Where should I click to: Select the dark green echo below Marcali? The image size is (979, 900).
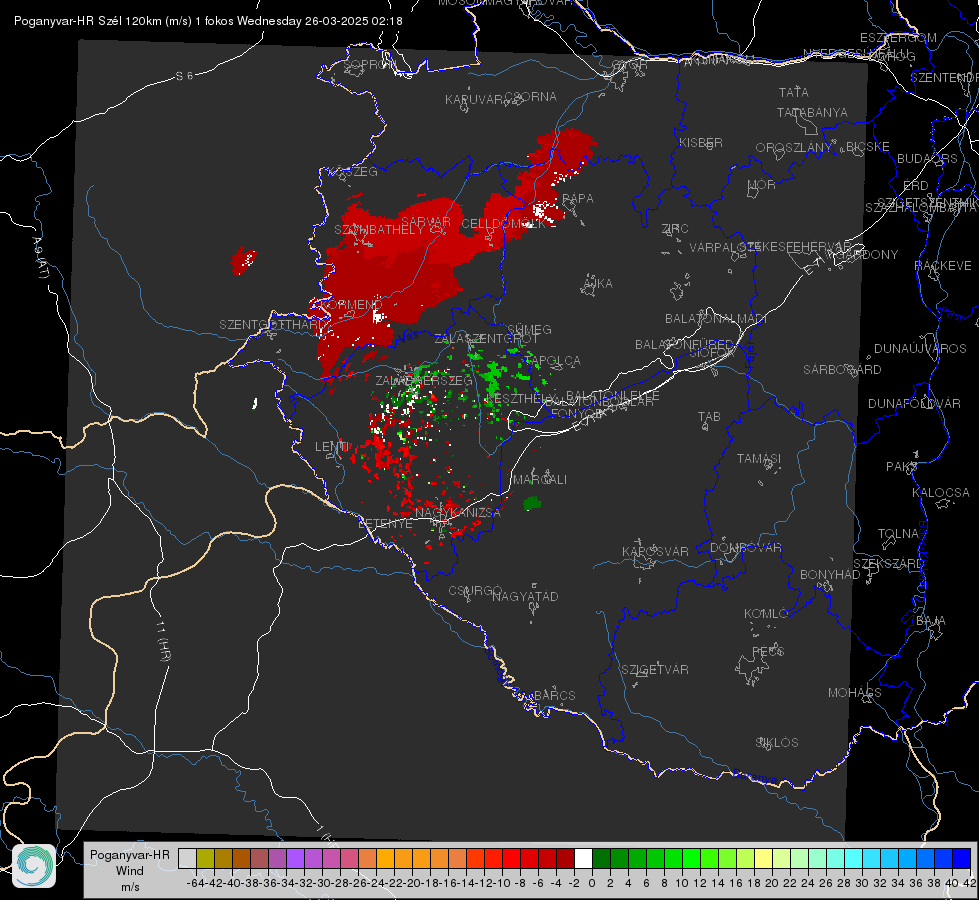click(532, 503)
